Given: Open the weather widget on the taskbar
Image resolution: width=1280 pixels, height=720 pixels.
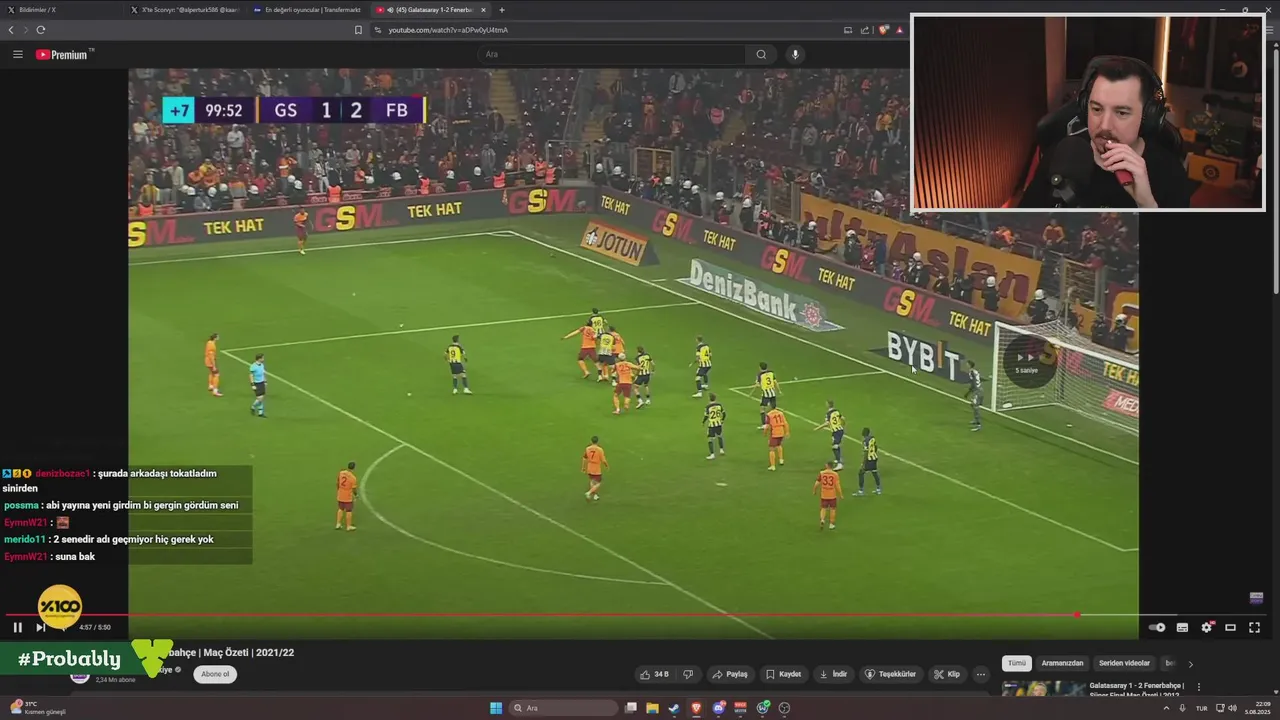Looking at the screenshot, I should [x=38, y=708].
